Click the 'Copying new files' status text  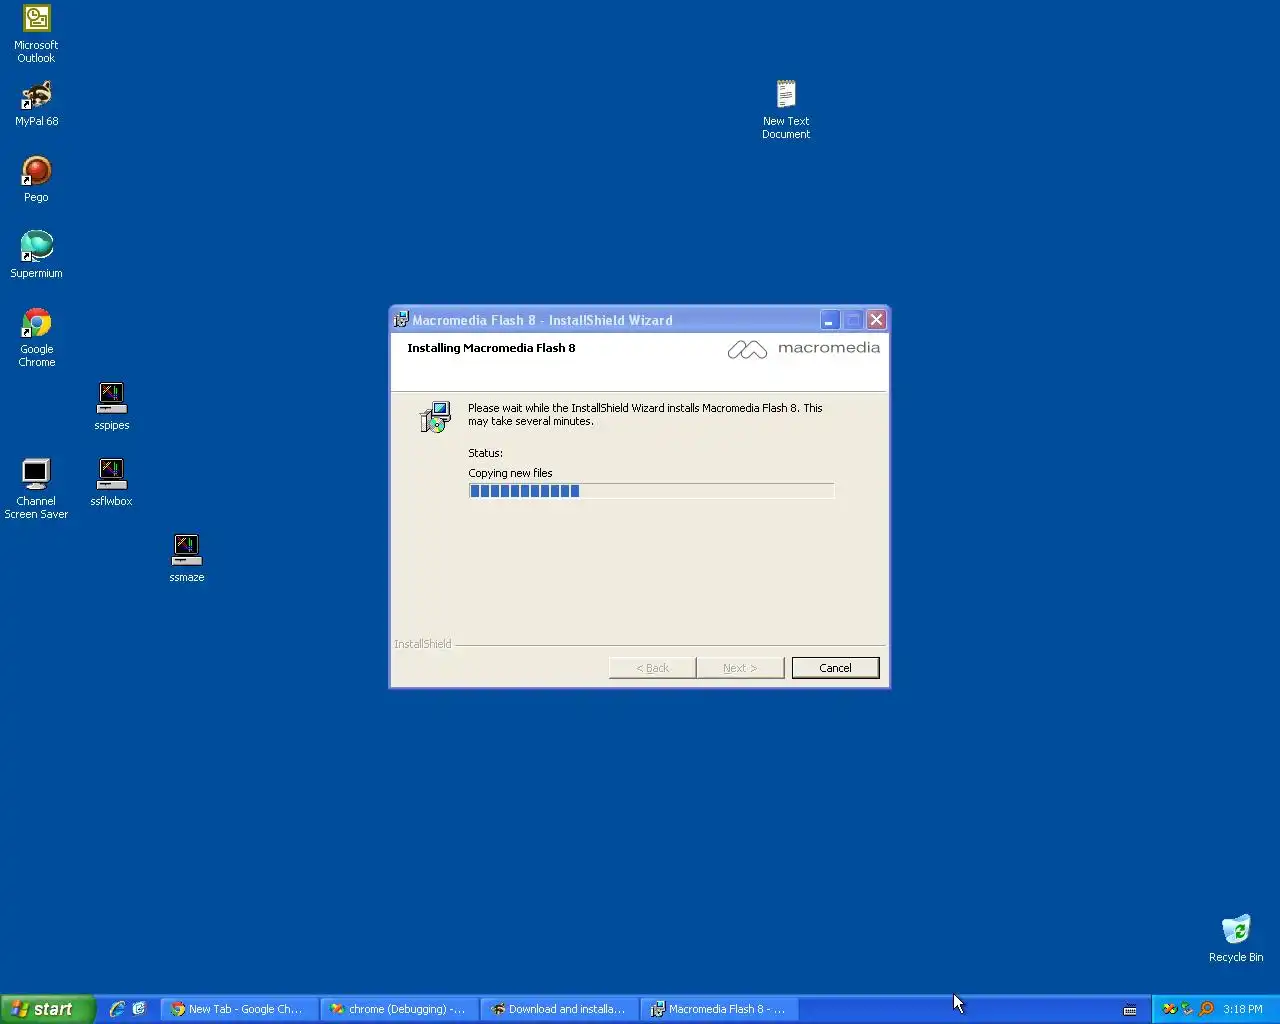(x=510, y=473)
